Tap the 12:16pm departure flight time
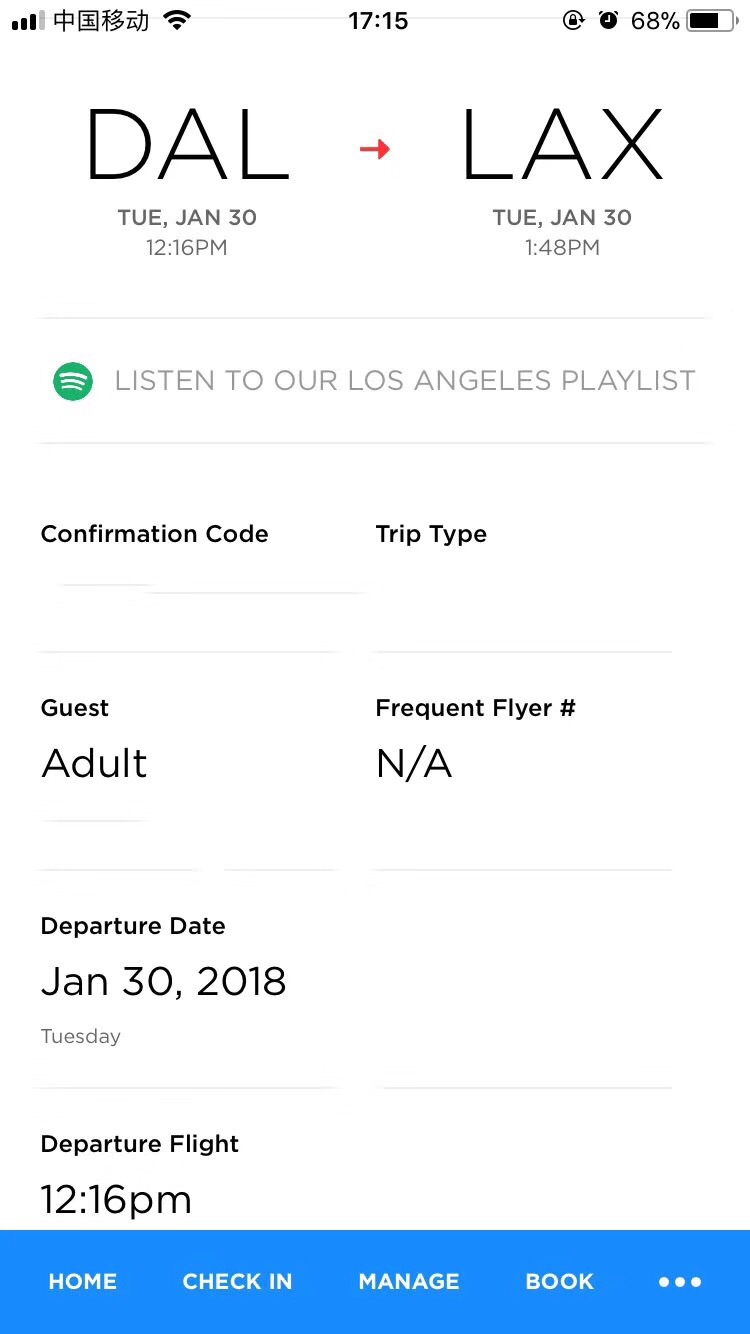750x1334 pixels. (116, 1199)
